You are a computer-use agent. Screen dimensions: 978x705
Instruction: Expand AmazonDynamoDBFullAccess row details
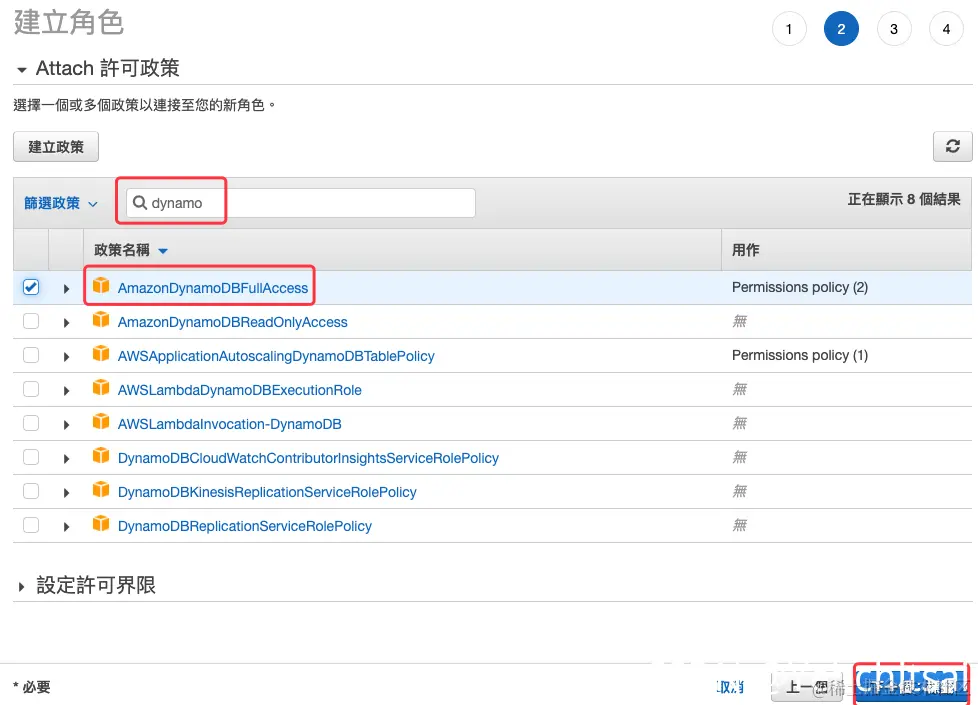coord(66,289)
